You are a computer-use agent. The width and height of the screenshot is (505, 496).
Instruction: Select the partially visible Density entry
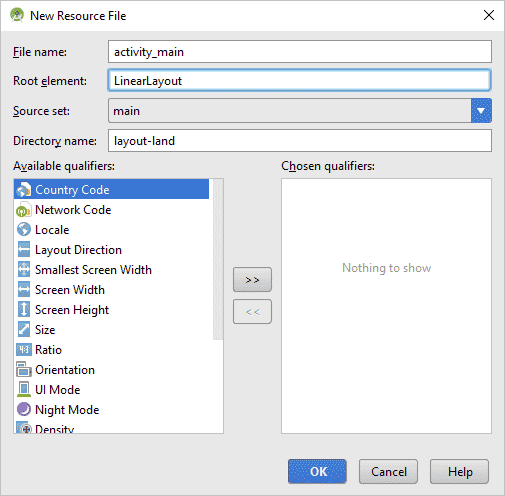click(x=54, y=429)
